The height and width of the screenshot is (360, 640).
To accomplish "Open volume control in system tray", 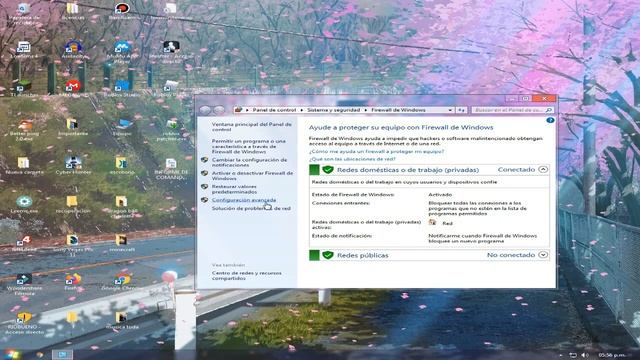I will [x=585, y=355].
